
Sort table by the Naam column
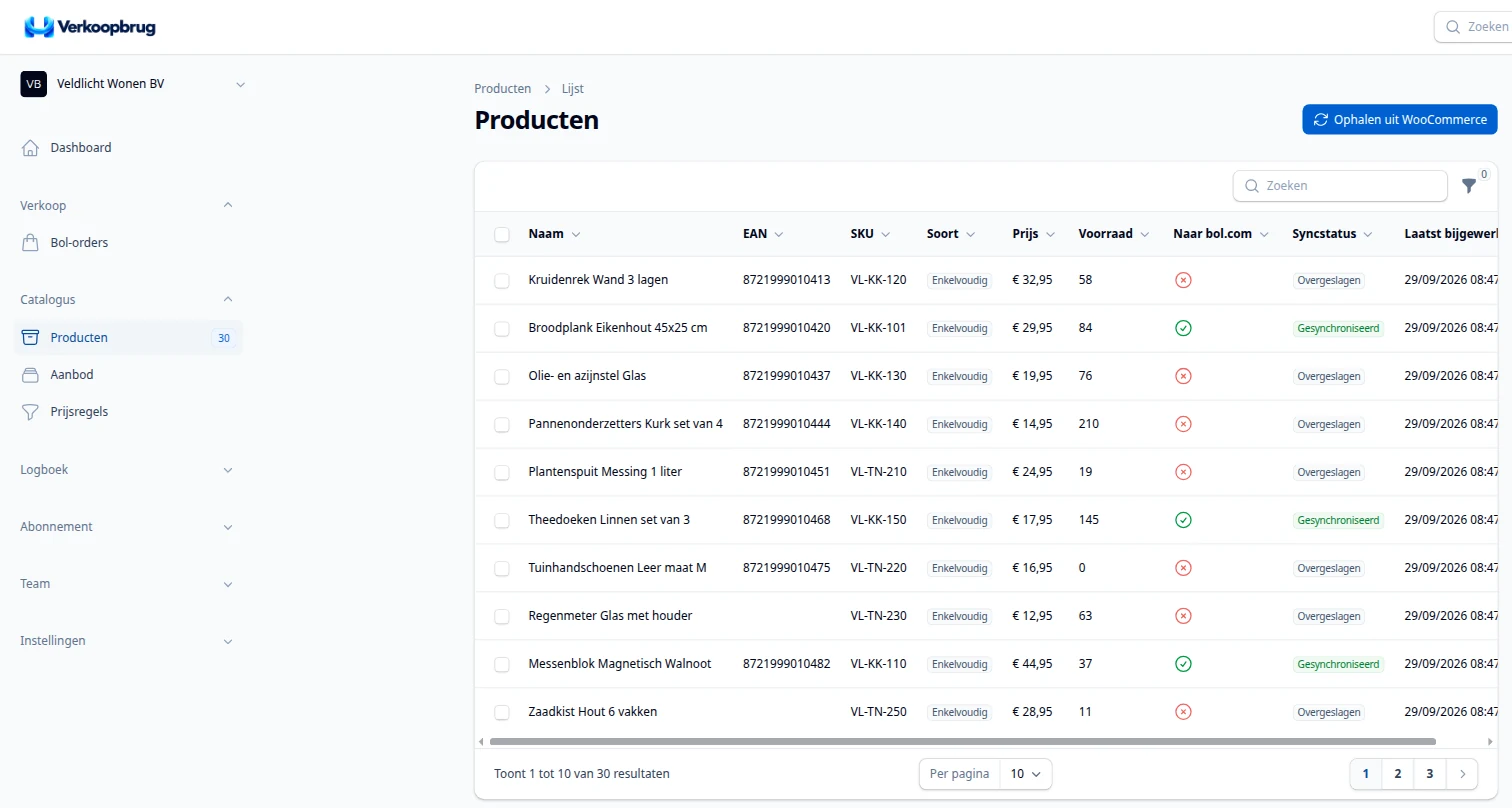pos(554,234)
